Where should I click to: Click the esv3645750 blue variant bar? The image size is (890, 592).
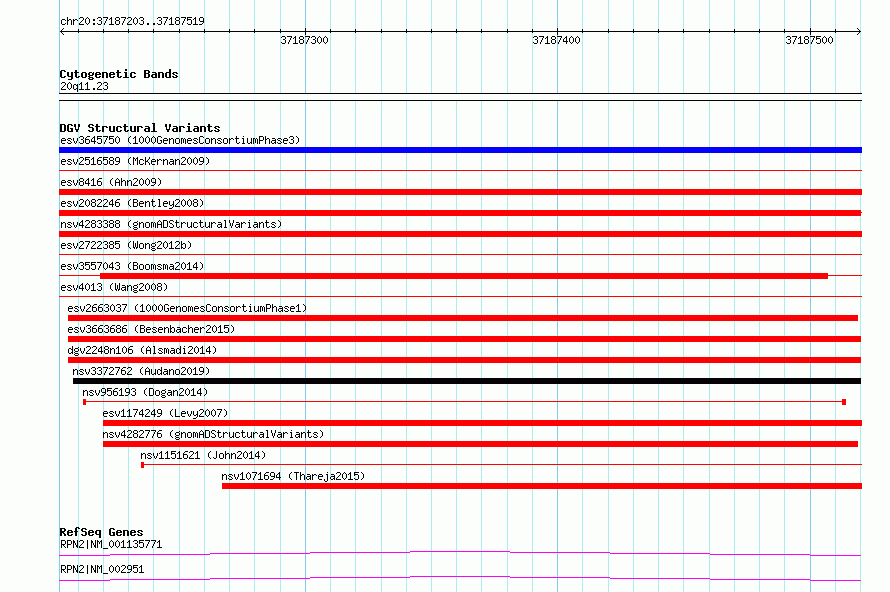pyautogui.click(x=460, y=150)
